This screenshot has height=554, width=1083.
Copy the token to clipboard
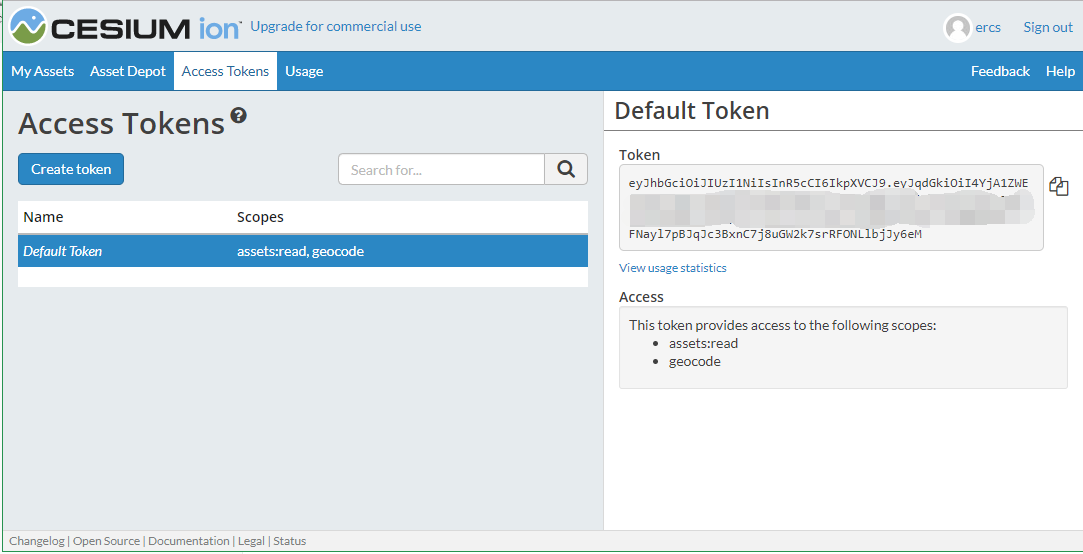pos(1059,186)
